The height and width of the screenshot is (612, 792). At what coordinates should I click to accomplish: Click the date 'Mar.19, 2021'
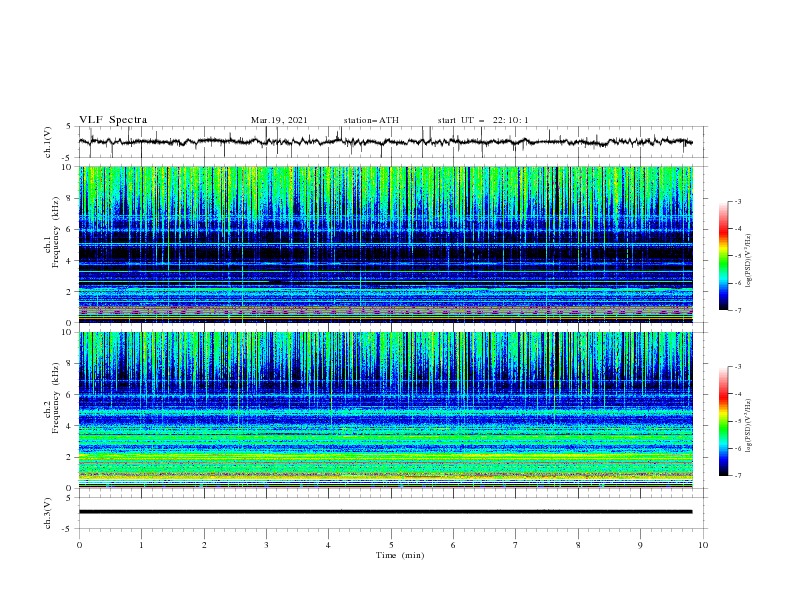(x=279, y=120)
